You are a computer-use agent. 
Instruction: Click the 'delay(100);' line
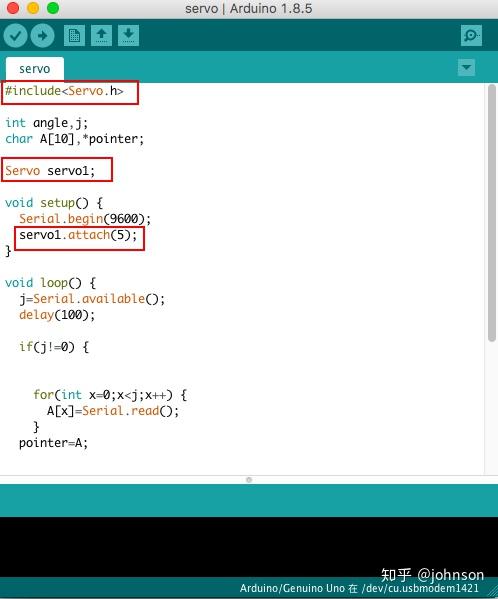pos(57,315)
